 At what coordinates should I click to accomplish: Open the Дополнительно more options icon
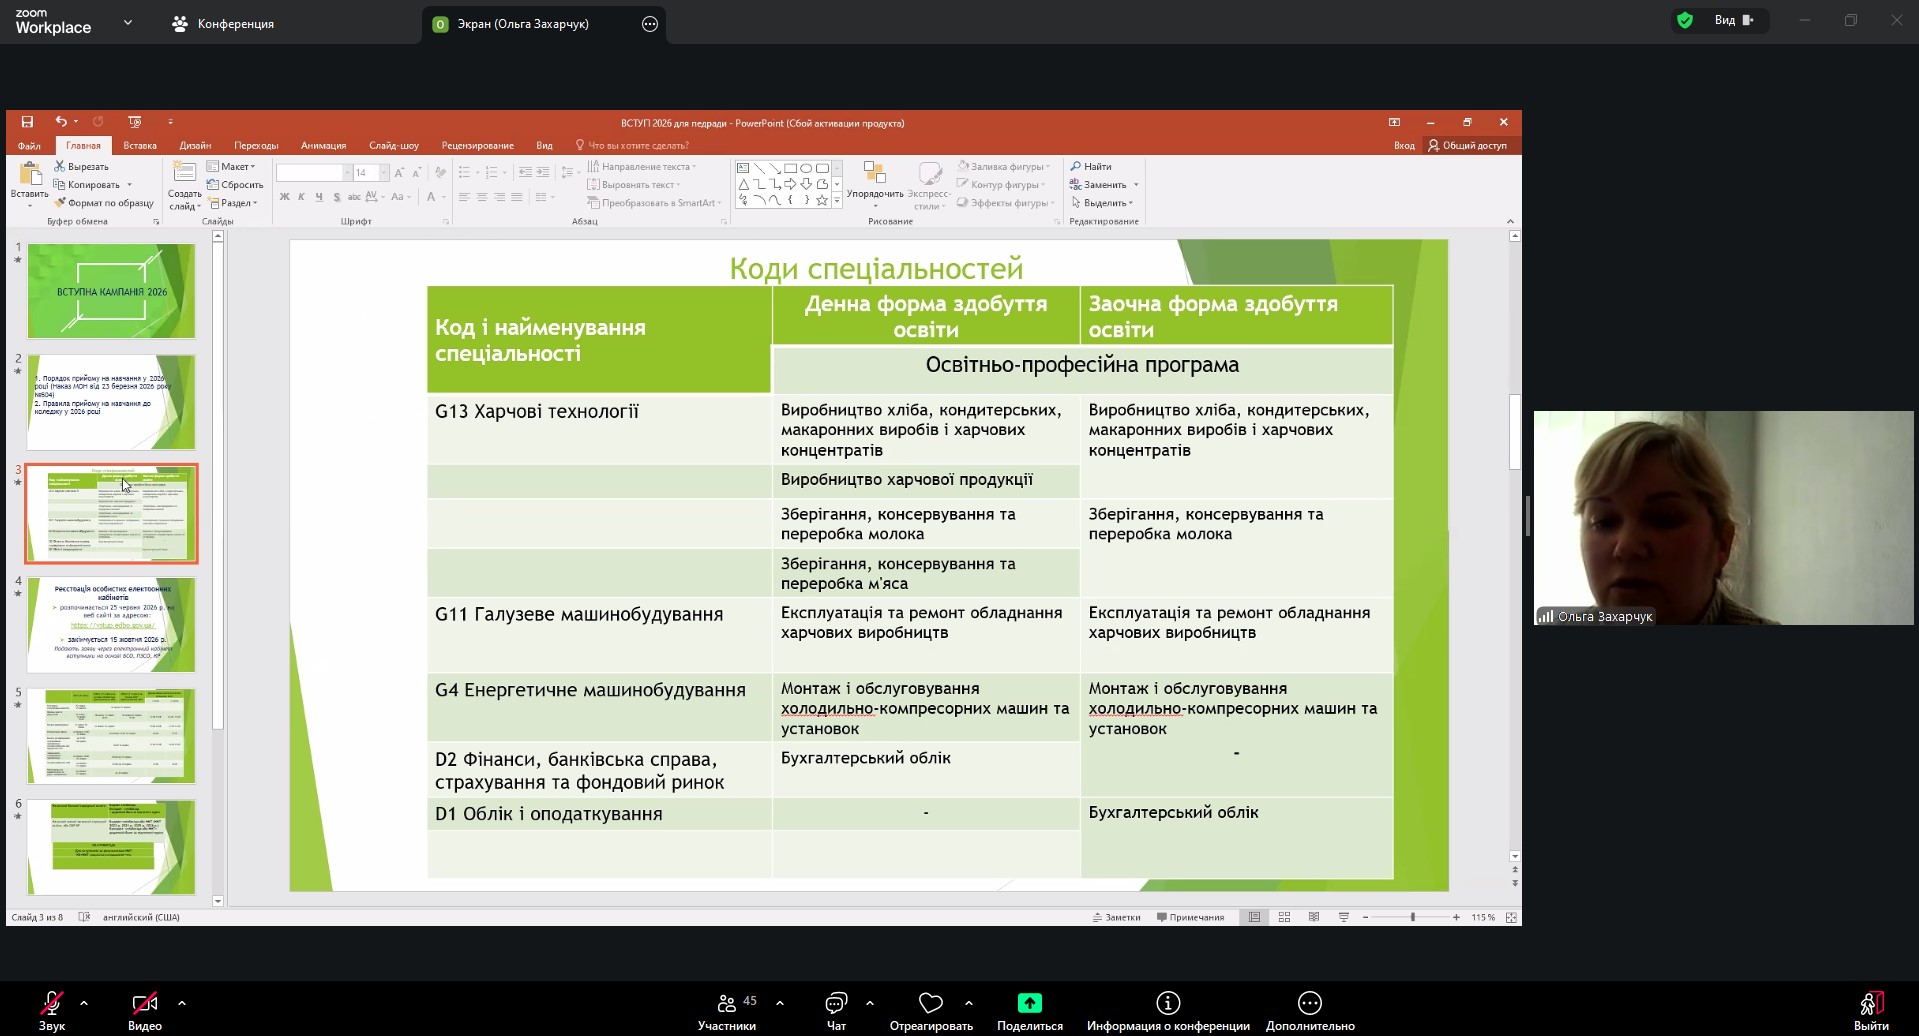(x=1309, y=1003)
